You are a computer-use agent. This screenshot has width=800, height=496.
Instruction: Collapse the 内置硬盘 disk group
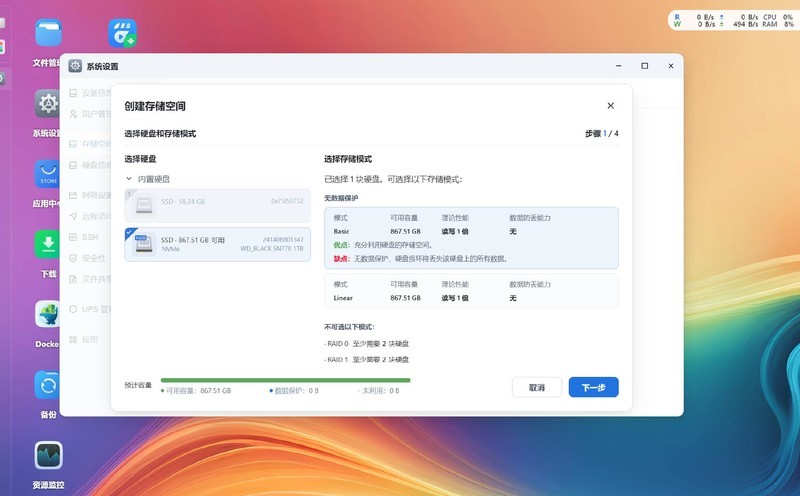pos(129,179)
